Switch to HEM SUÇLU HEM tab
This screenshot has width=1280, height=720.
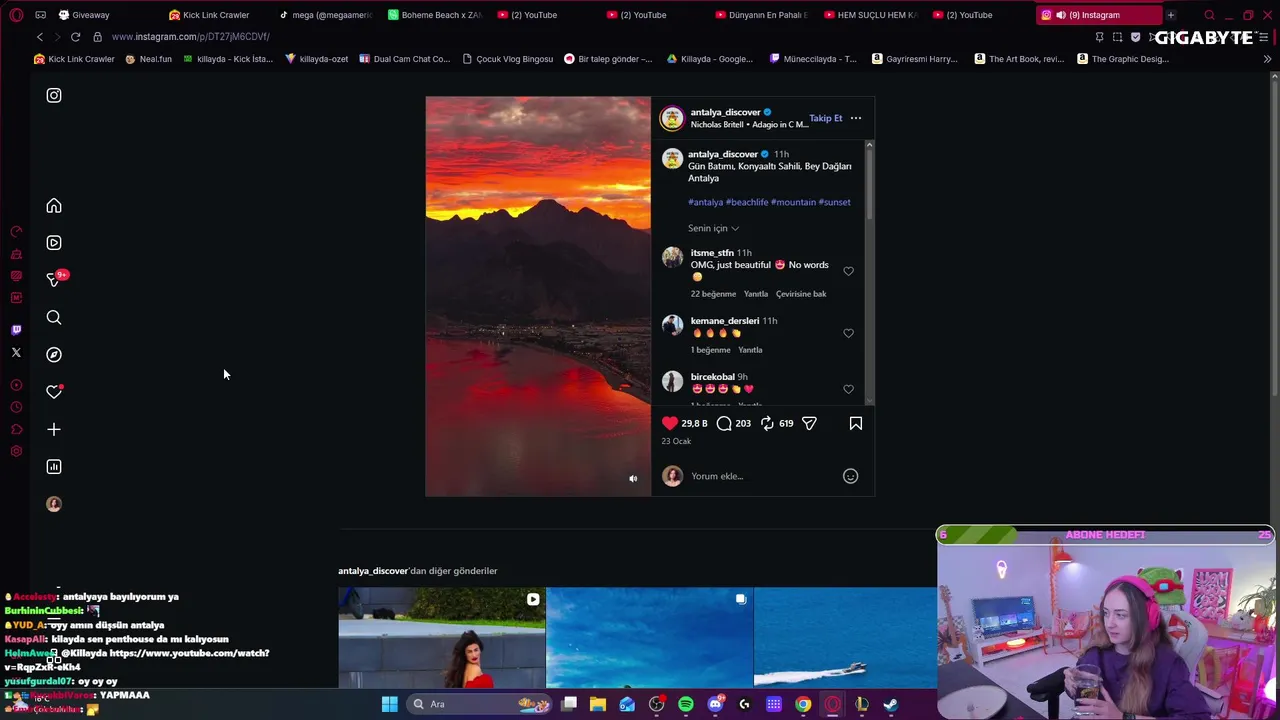(872, 15)
